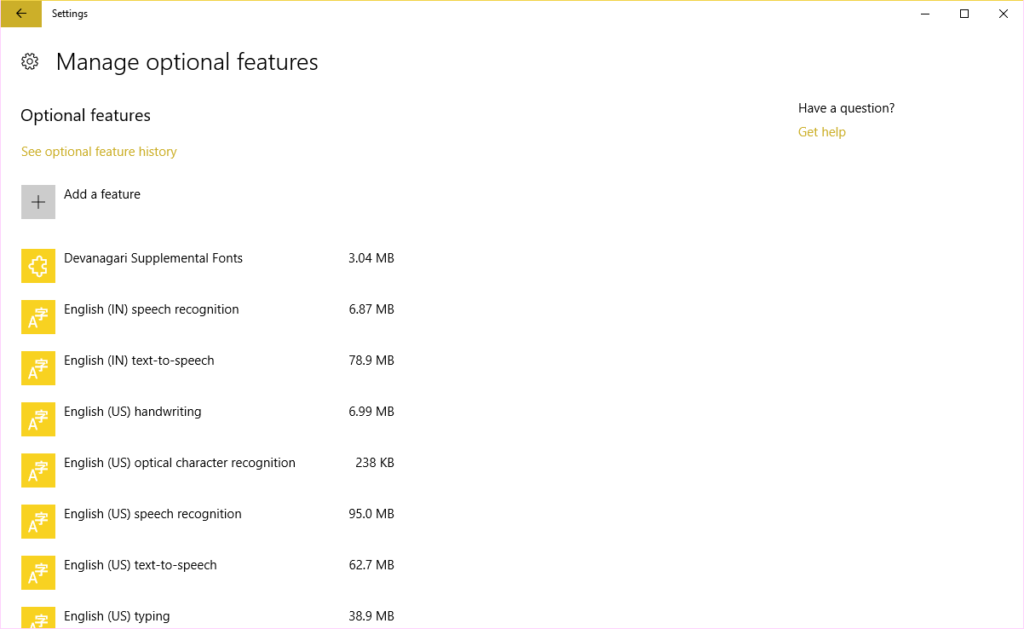Open See optional feature history link

coord(99,152)
